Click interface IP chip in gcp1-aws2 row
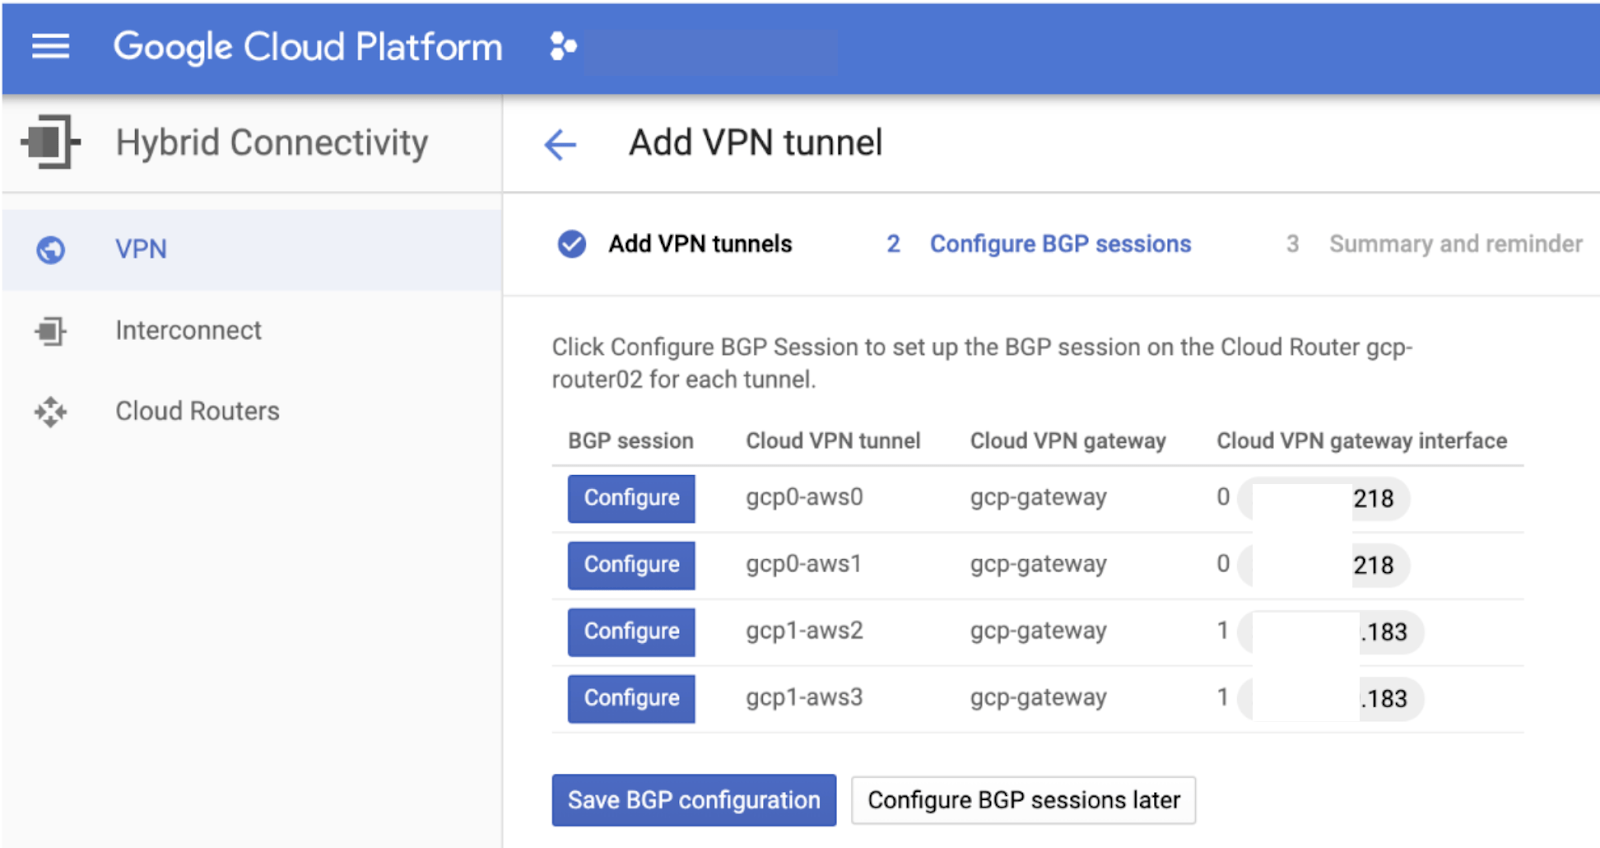The height and width of the screenshot is (848, 1600). pos(1331,632)
